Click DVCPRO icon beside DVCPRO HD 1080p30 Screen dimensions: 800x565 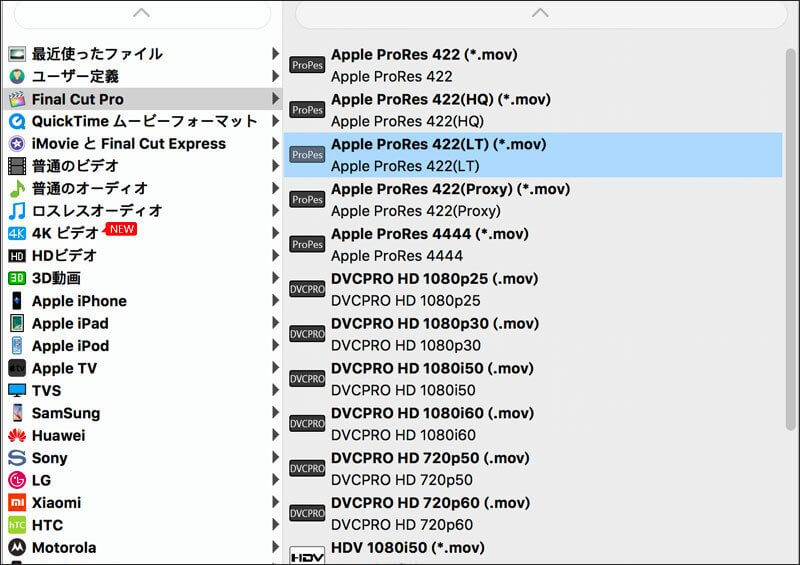(x=307, y=334)
